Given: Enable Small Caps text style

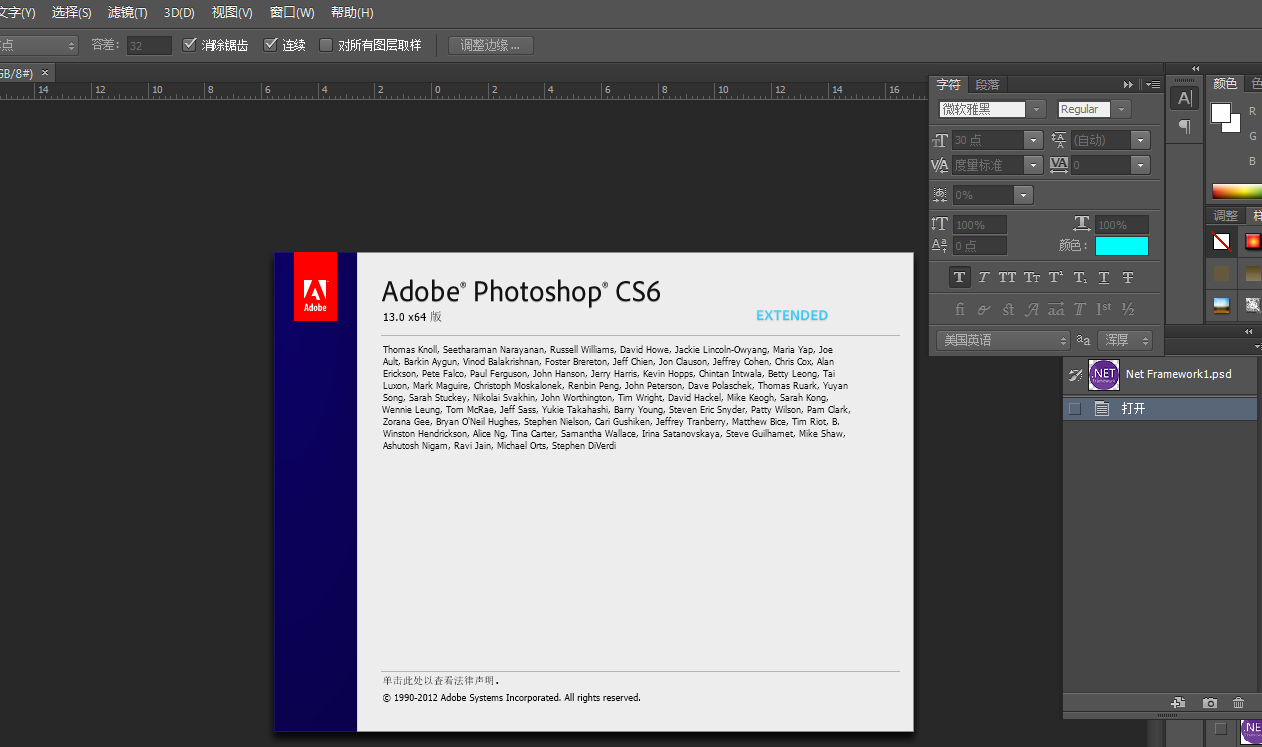Looking at the screenshot, I should (1032, 277).
